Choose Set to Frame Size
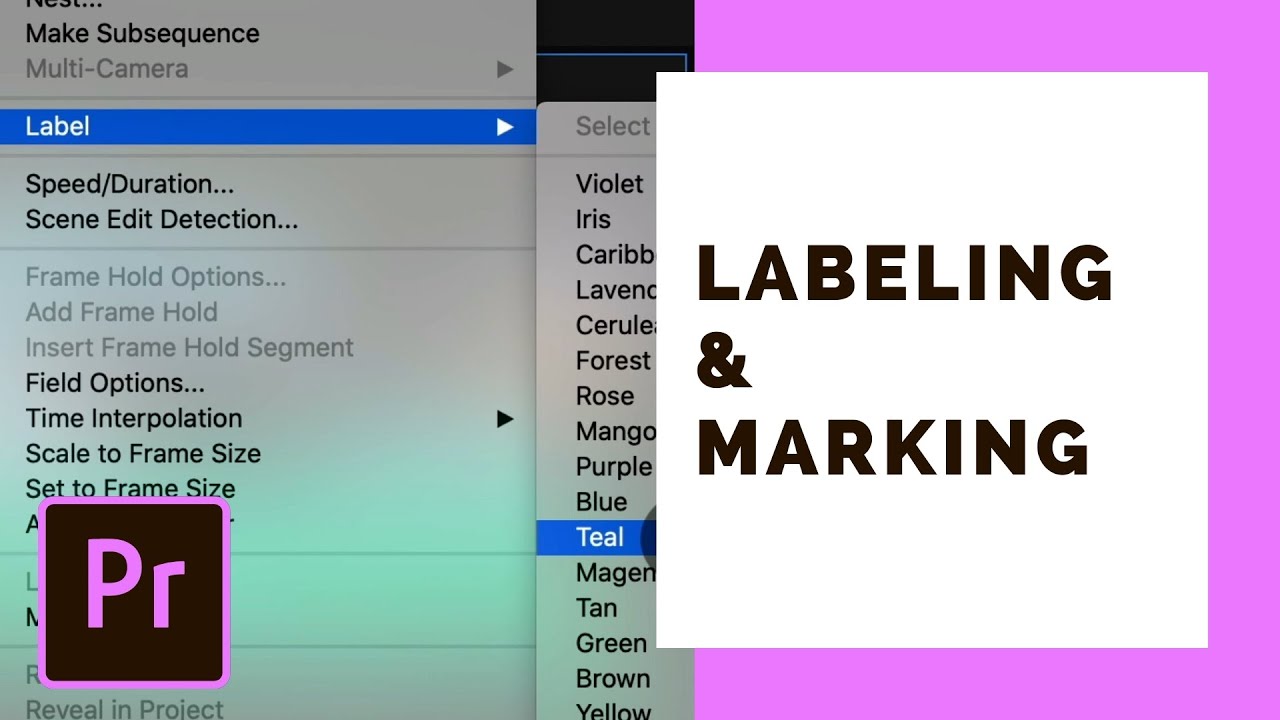 131,489
